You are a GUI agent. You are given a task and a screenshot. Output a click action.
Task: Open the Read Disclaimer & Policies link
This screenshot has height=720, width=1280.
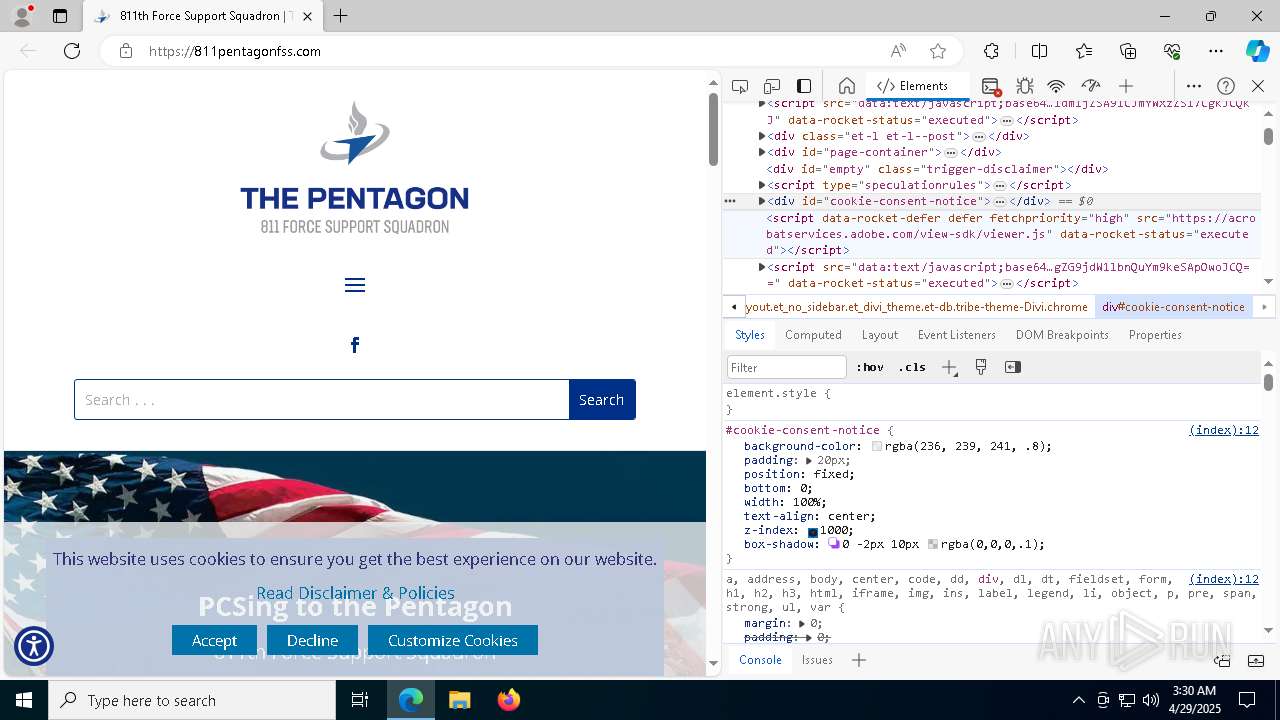pyautogui.click(x=355, y=593)
